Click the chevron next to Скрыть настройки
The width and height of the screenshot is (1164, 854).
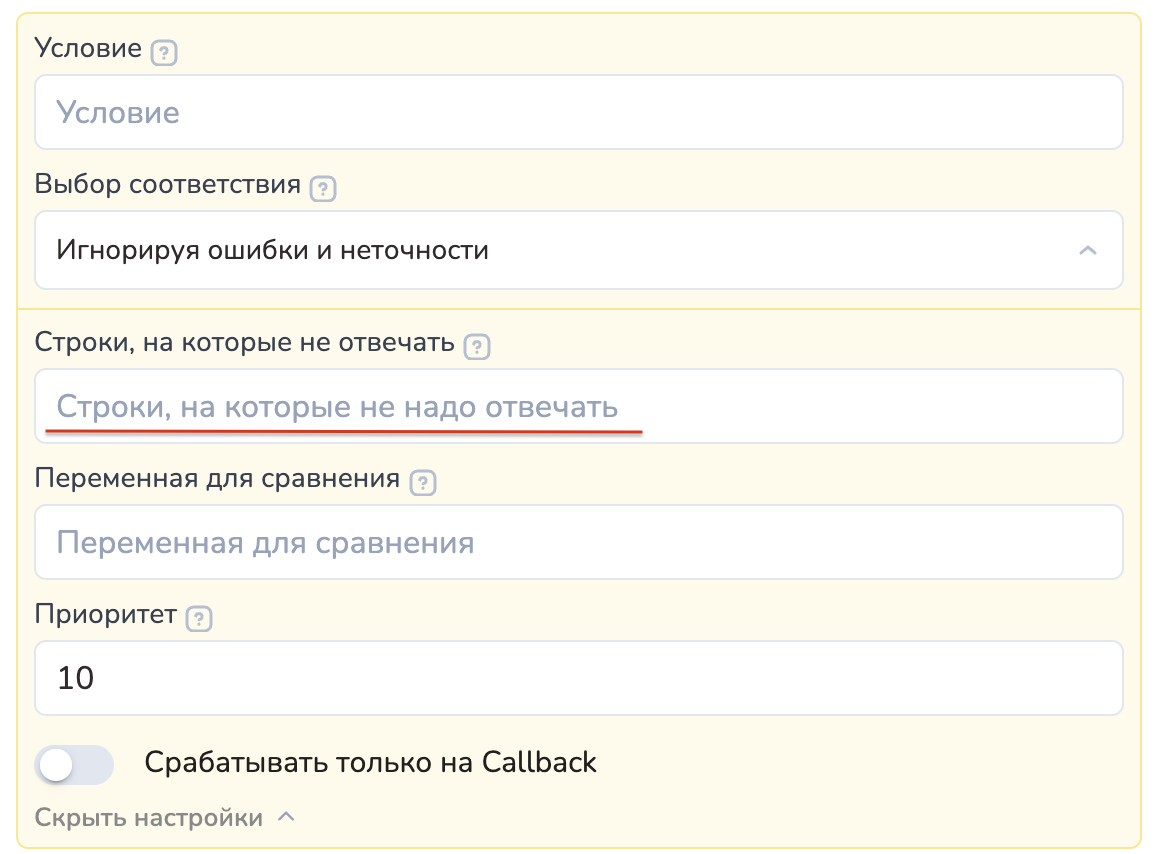(x=286, y=817)
